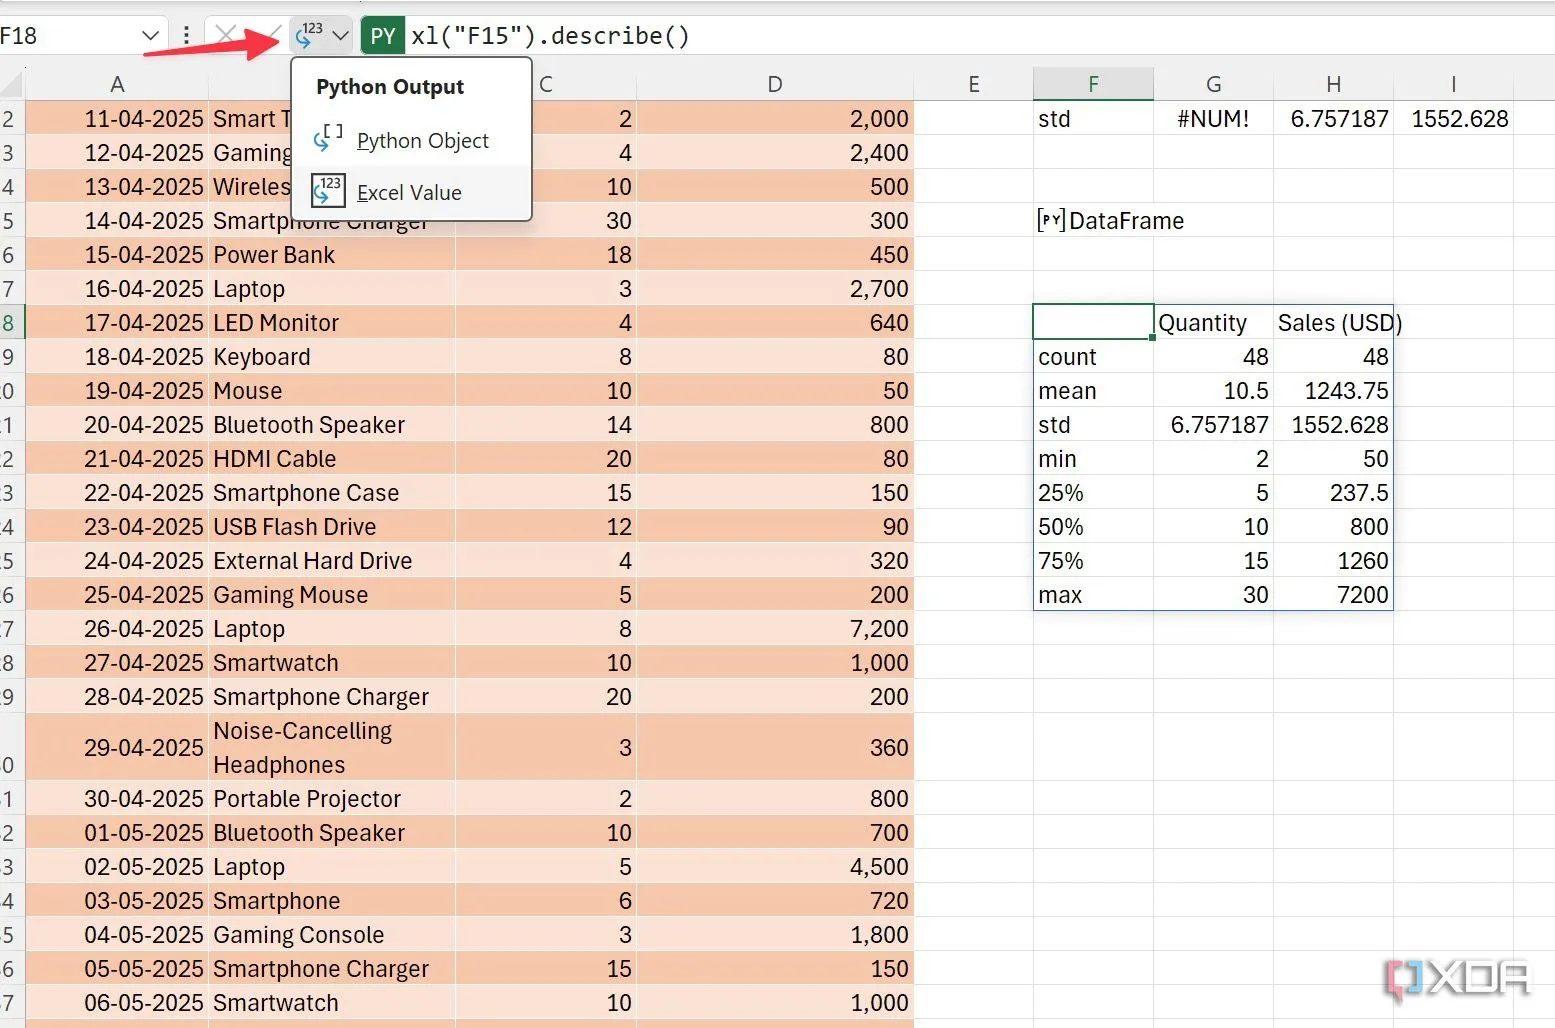Screen dimensions: 1555x1028
Task: Click the date cell 15-04-2025
Action: click(117, 254)
